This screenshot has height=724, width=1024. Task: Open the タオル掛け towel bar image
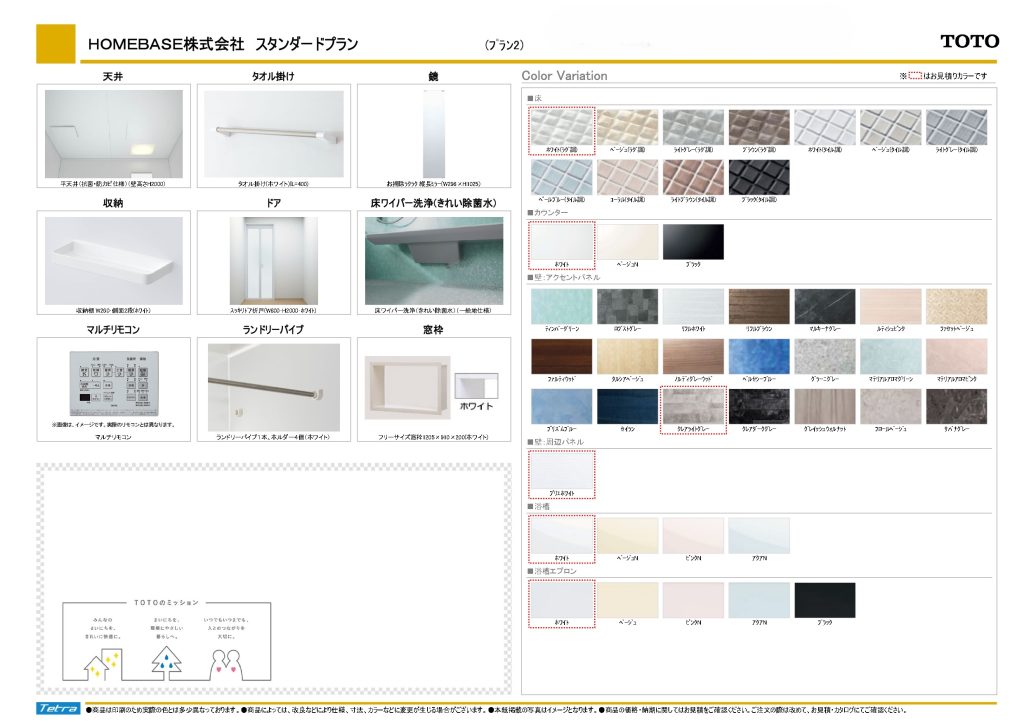point(273,133)
